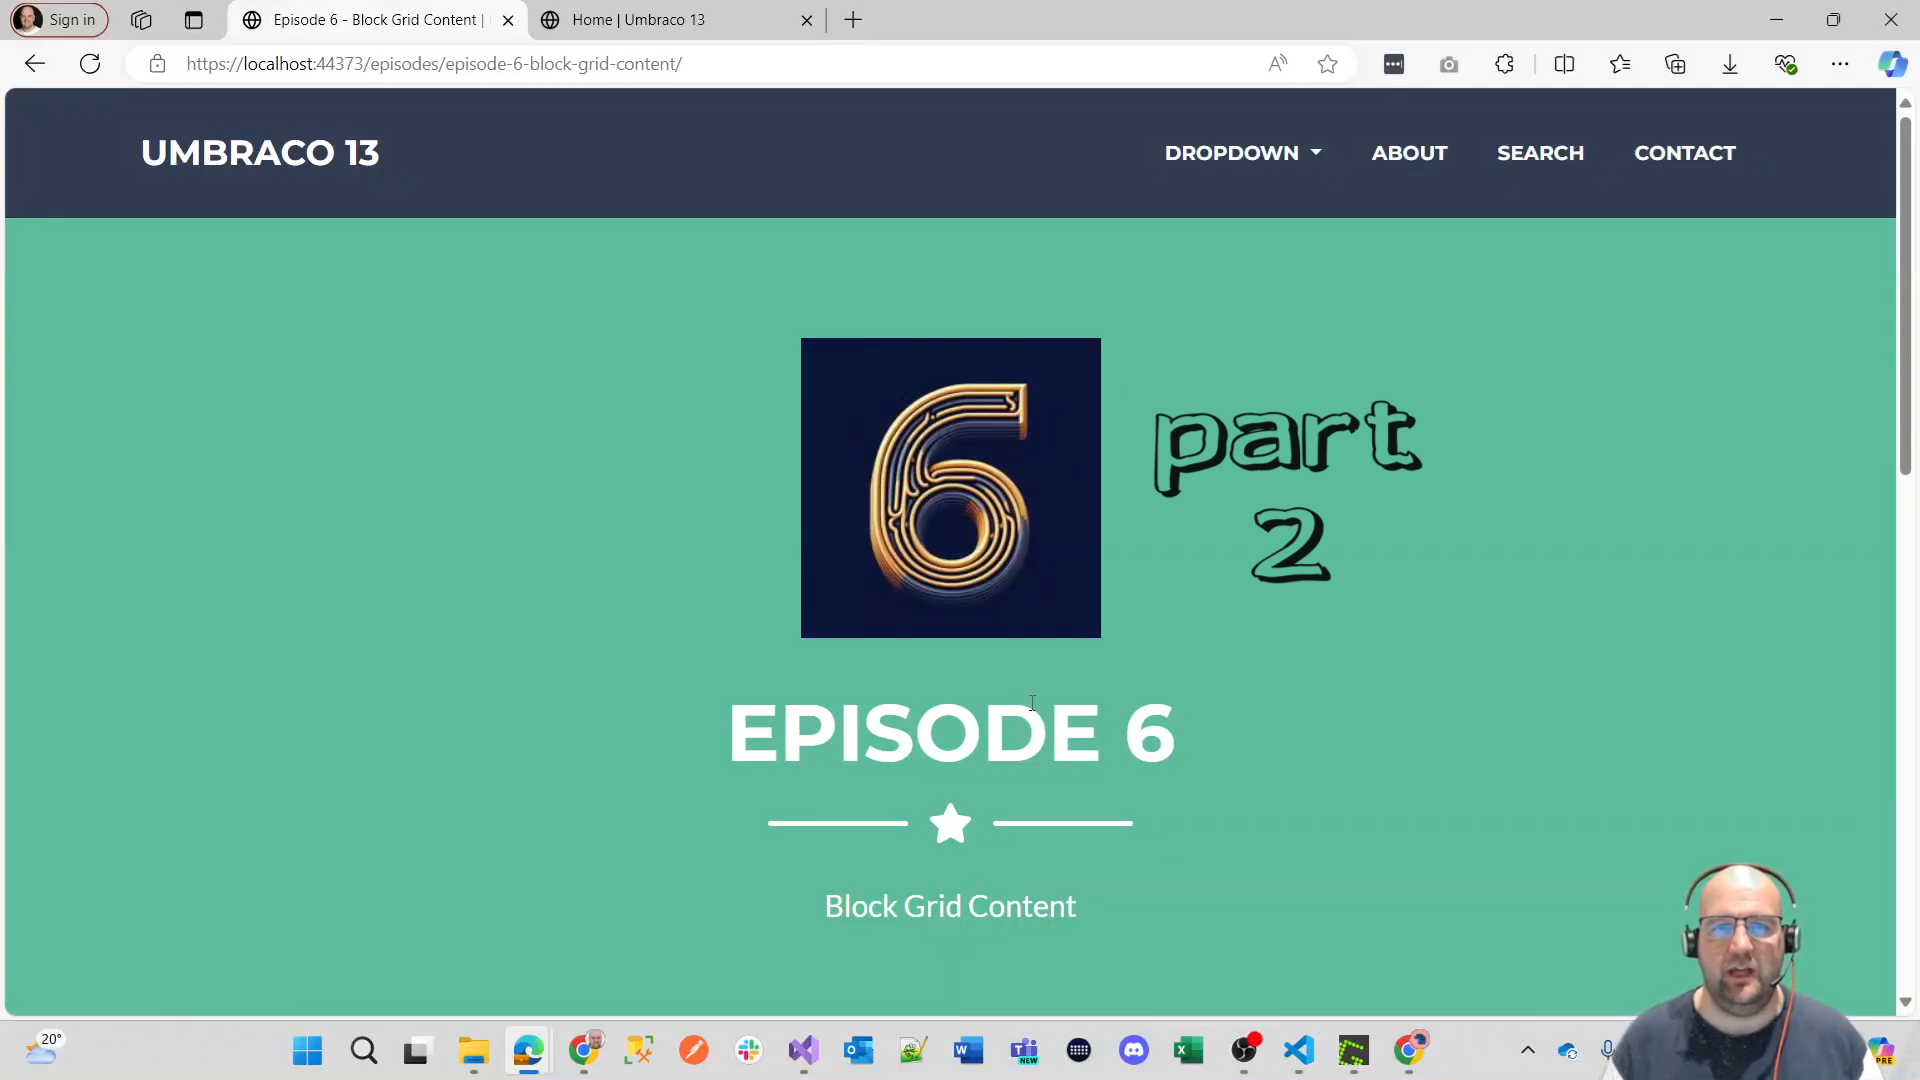1920x1080 pixels.
Task: Open Visual Studio Code from the taskbar
Action: [1297, 1051]
